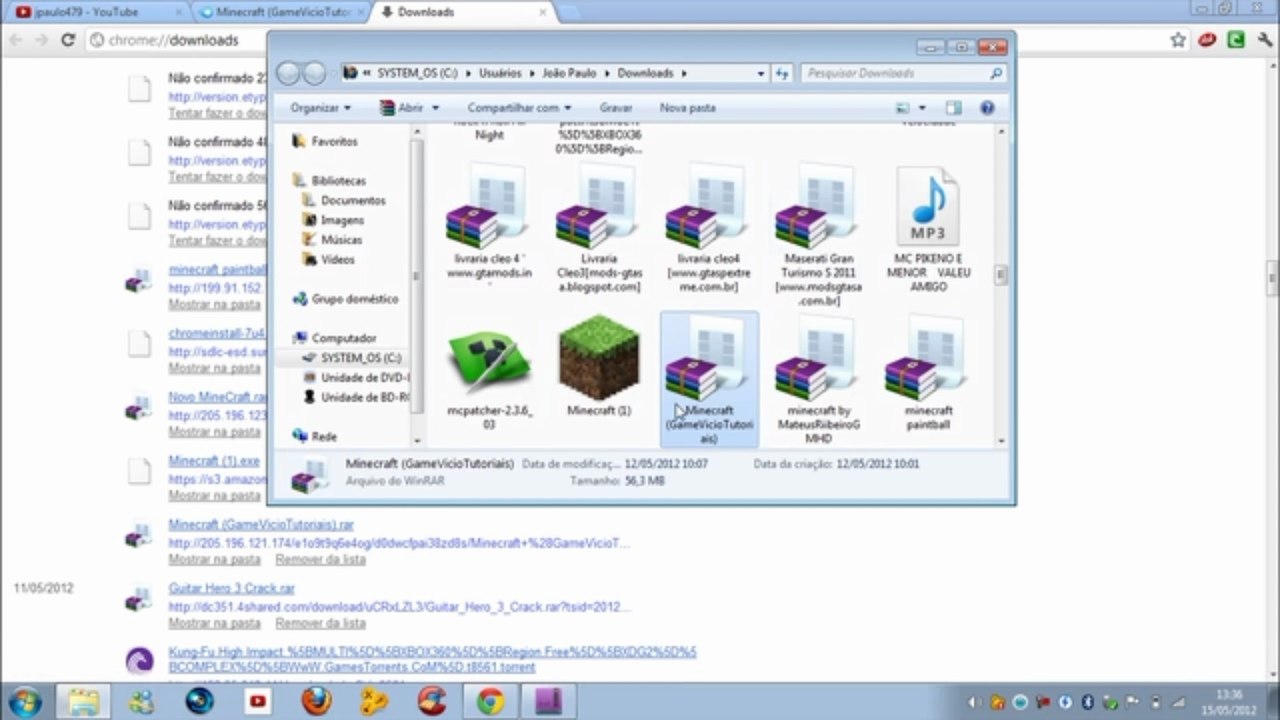The width and height of the screenshot is (1280, 720).
Task: Open the recent pages dropdown arrow
Action: coord(333,73)
